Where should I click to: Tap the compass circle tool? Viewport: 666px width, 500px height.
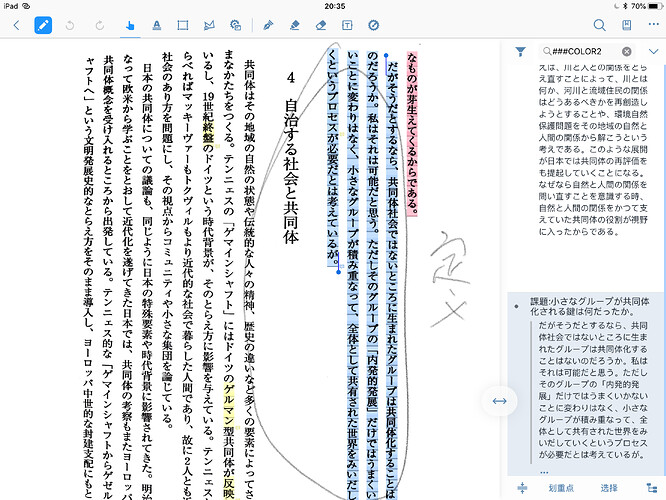click(x=373, y=25)
